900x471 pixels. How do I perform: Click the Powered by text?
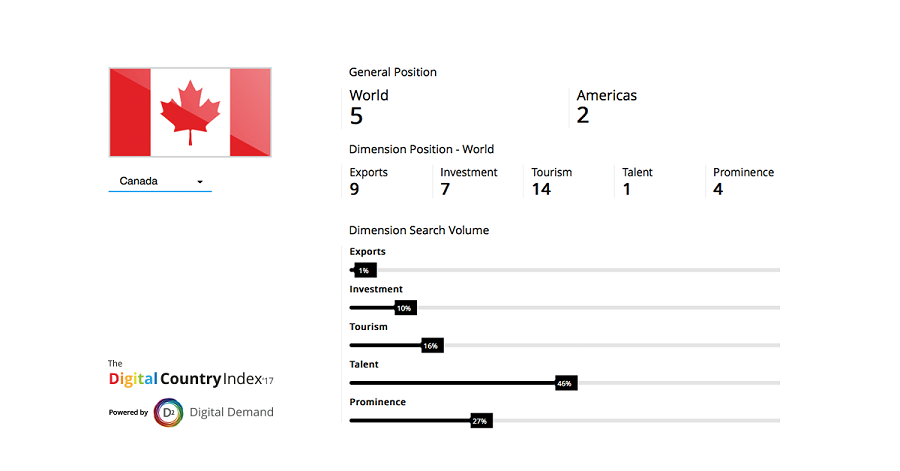(129, 412)
